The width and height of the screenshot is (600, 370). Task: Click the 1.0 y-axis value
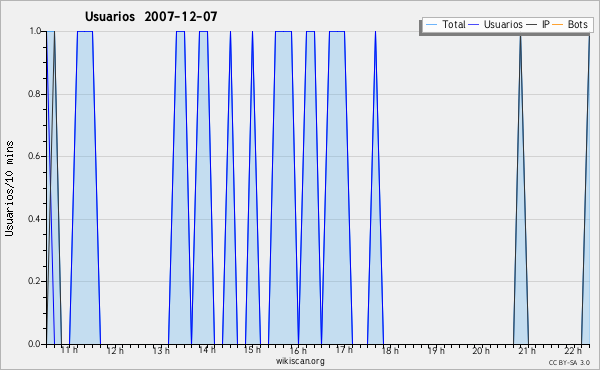click(x=35, y=31)
